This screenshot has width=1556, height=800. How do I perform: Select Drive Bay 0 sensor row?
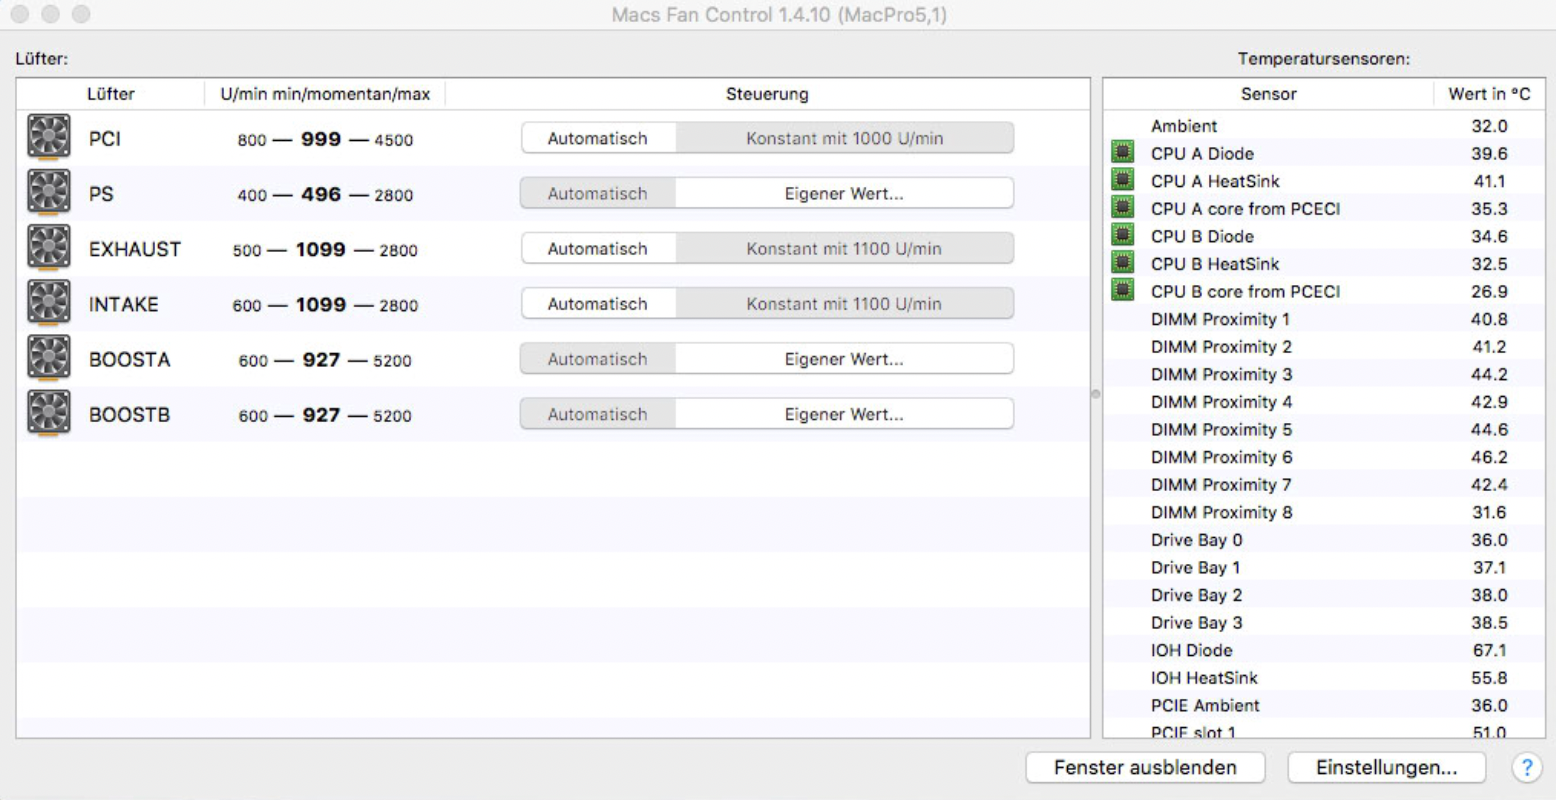pyautogui.click(x=1324, y=539)
